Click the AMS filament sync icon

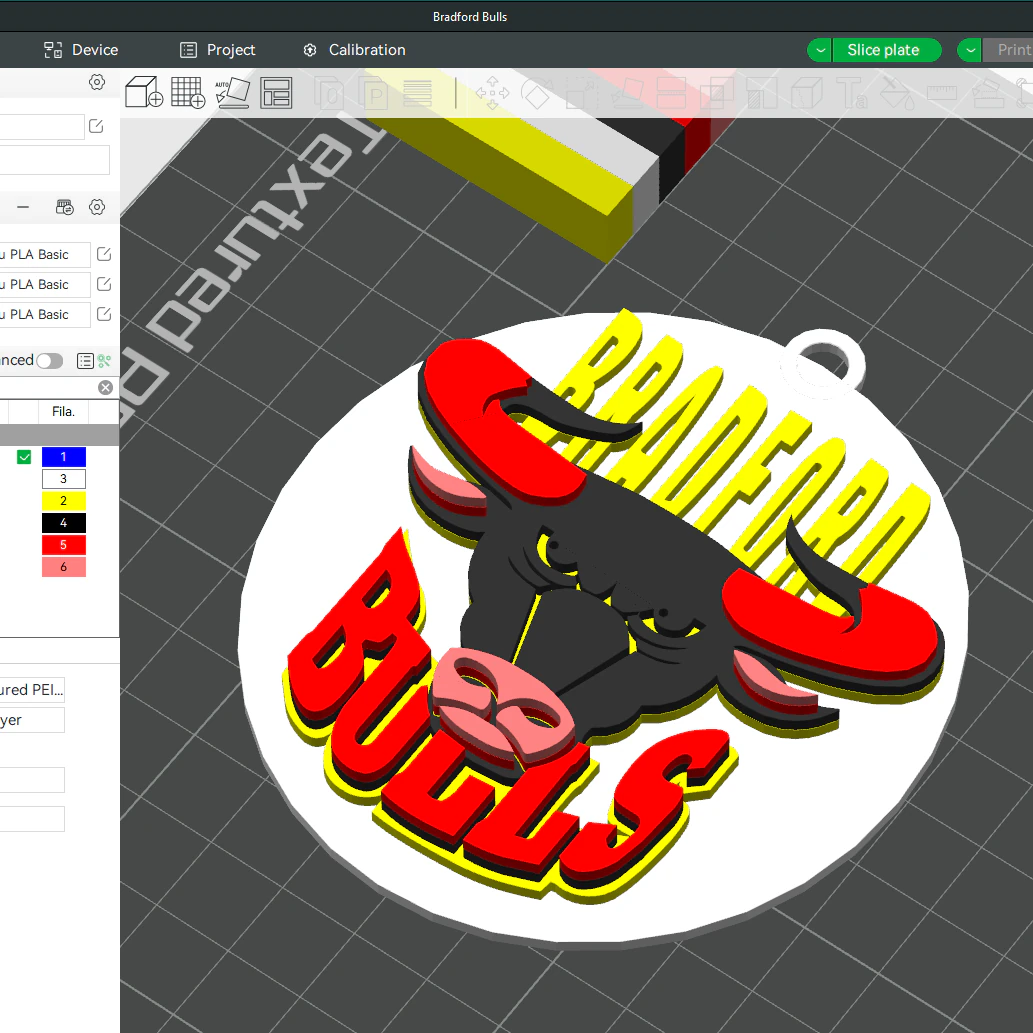point(65,208)
